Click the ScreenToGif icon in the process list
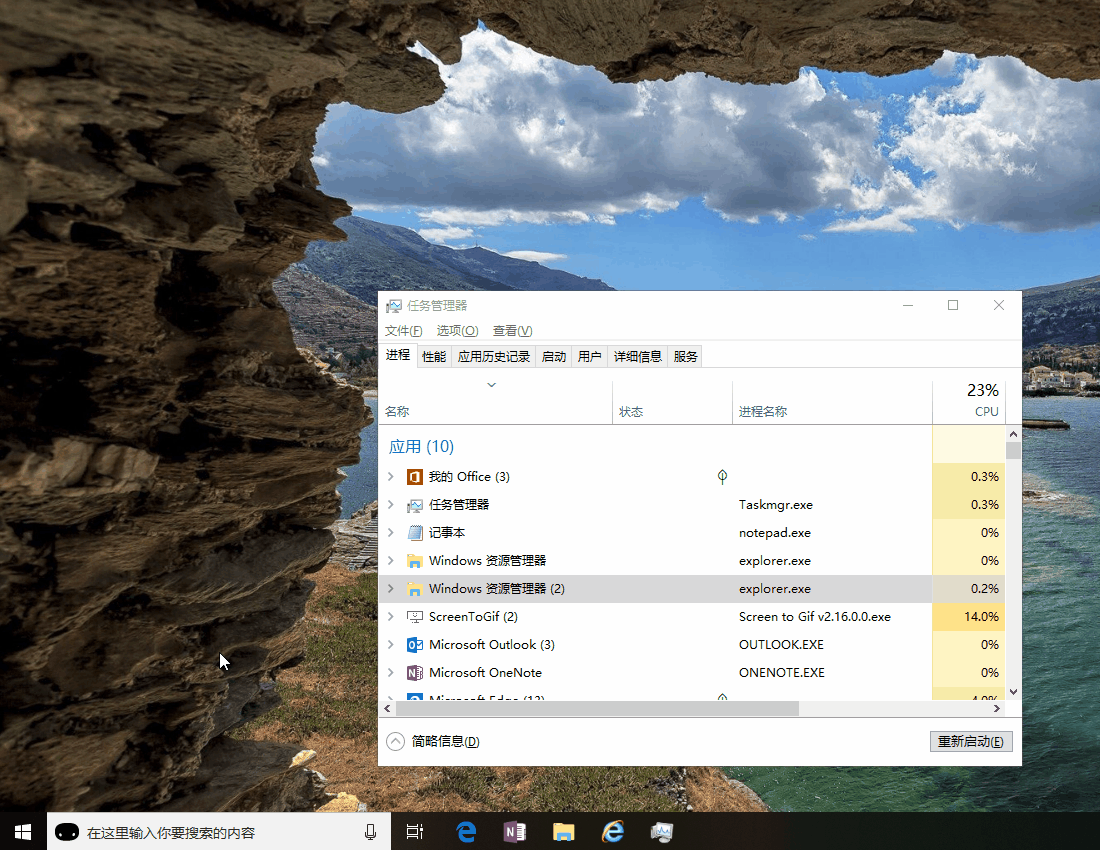This screenshot has height=850, width=1100. 415,617
